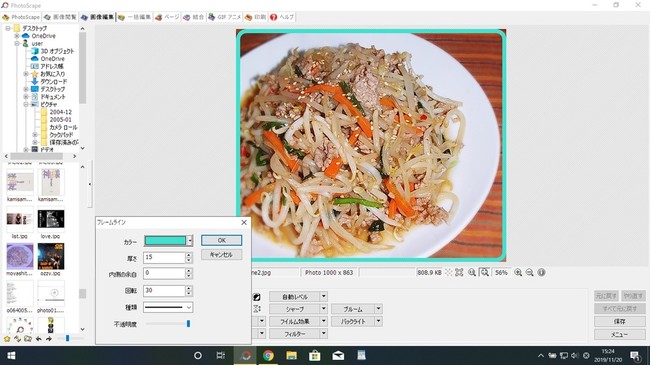
Task: Click the キャンセル button in dialog
Action: point(221,255)
